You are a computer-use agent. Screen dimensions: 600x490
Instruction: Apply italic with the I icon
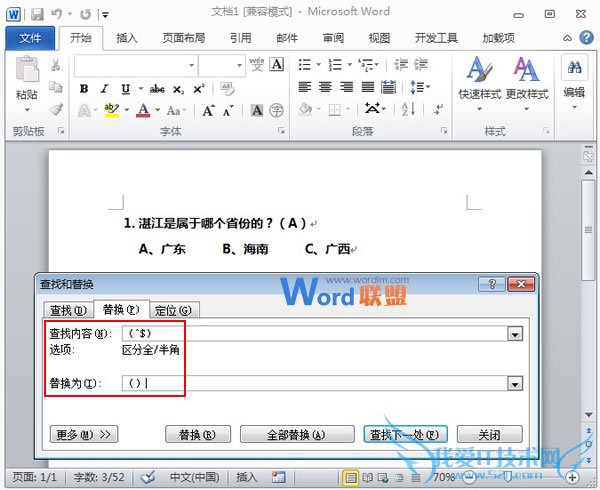pyautogui.click(x=105, y=89)
